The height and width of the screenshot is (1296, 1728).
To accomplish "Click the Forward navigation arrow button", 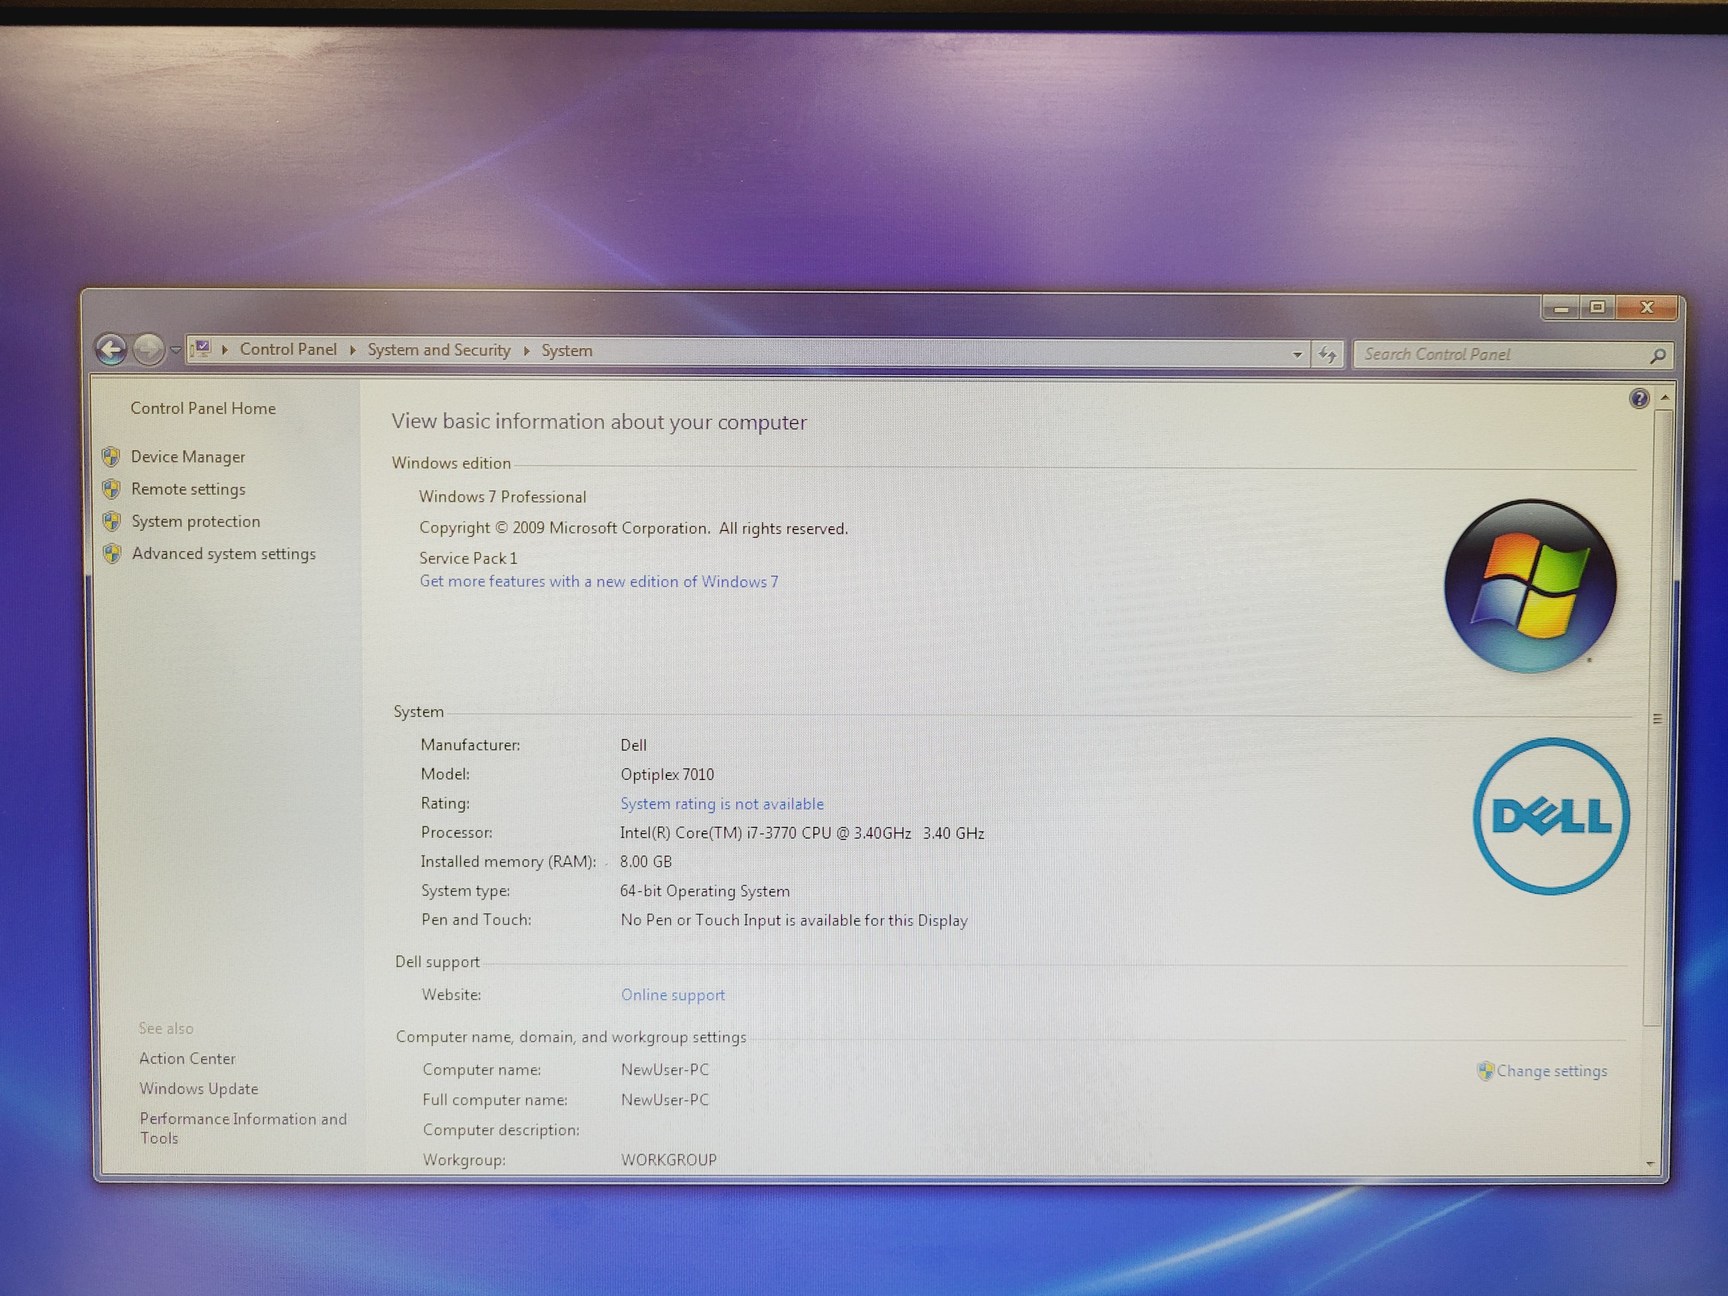I will [x=149, y=350].
